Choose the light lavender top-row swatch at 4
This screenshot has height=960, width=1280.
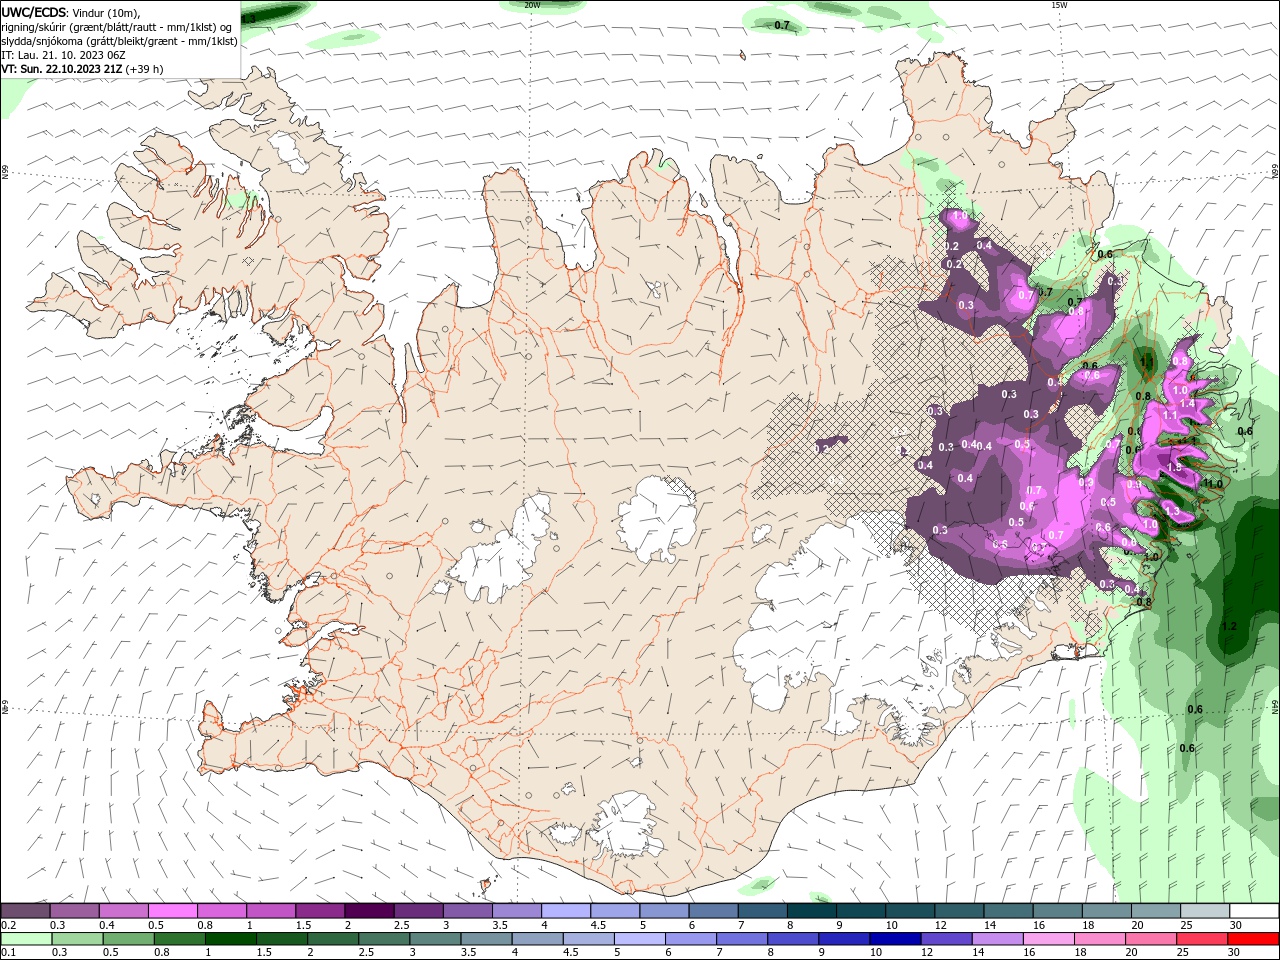click(564, 911)
